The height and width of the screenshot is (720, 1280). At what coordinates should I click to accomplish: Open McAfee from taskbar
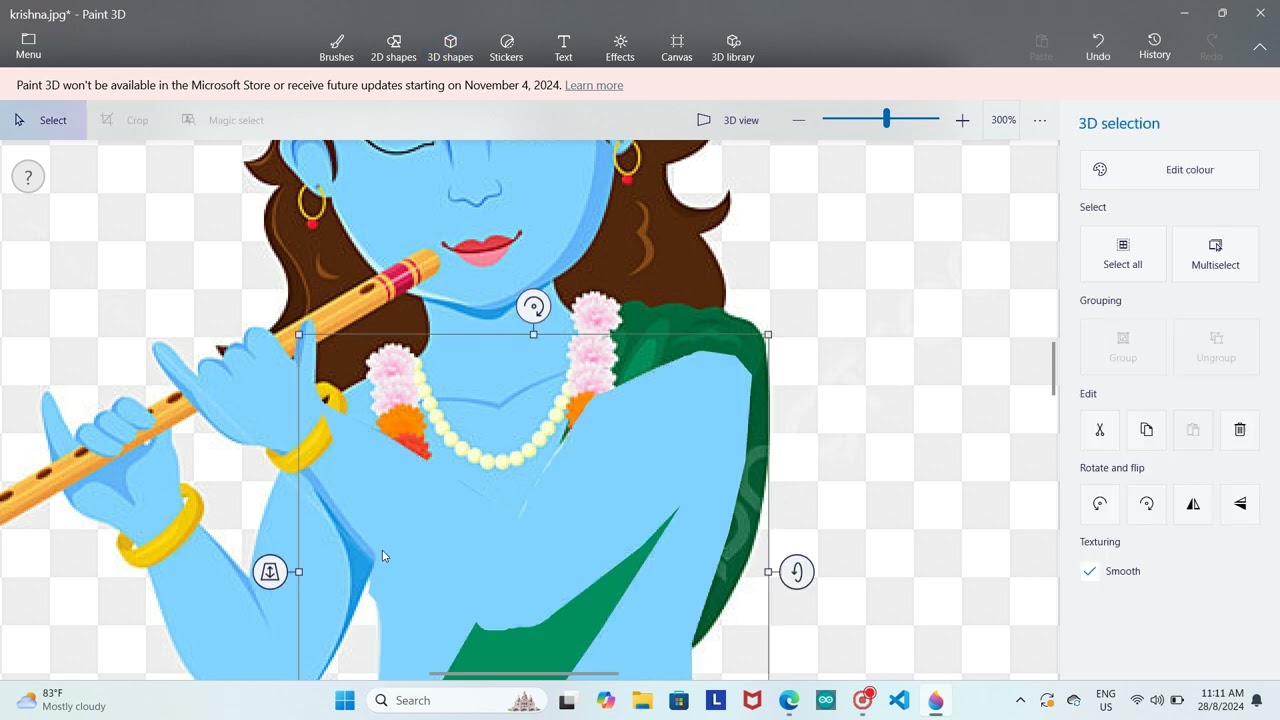point(752,700)
